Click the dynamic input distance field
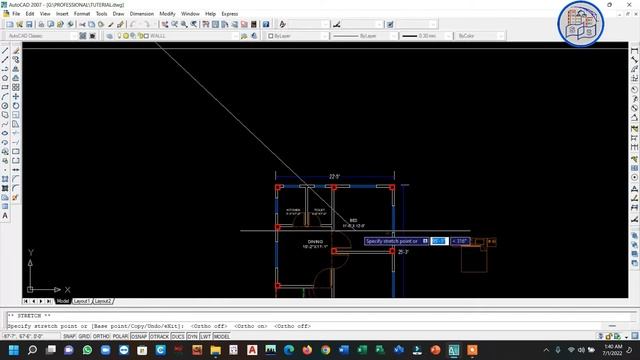 pos(439,241)
